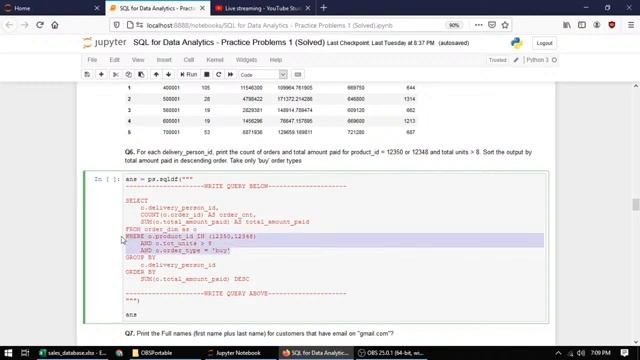
Task: Switch to the Live streaming YouTube Studio tab
Action: pos(263,8)
